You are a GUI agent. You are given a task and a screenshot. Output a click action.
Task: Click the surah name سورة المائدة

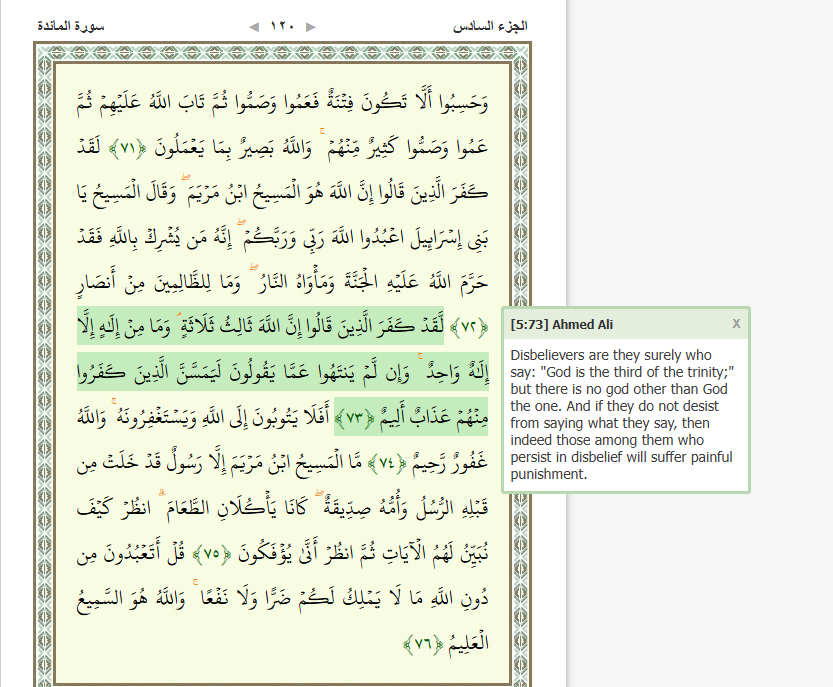(x=68, y=26)
